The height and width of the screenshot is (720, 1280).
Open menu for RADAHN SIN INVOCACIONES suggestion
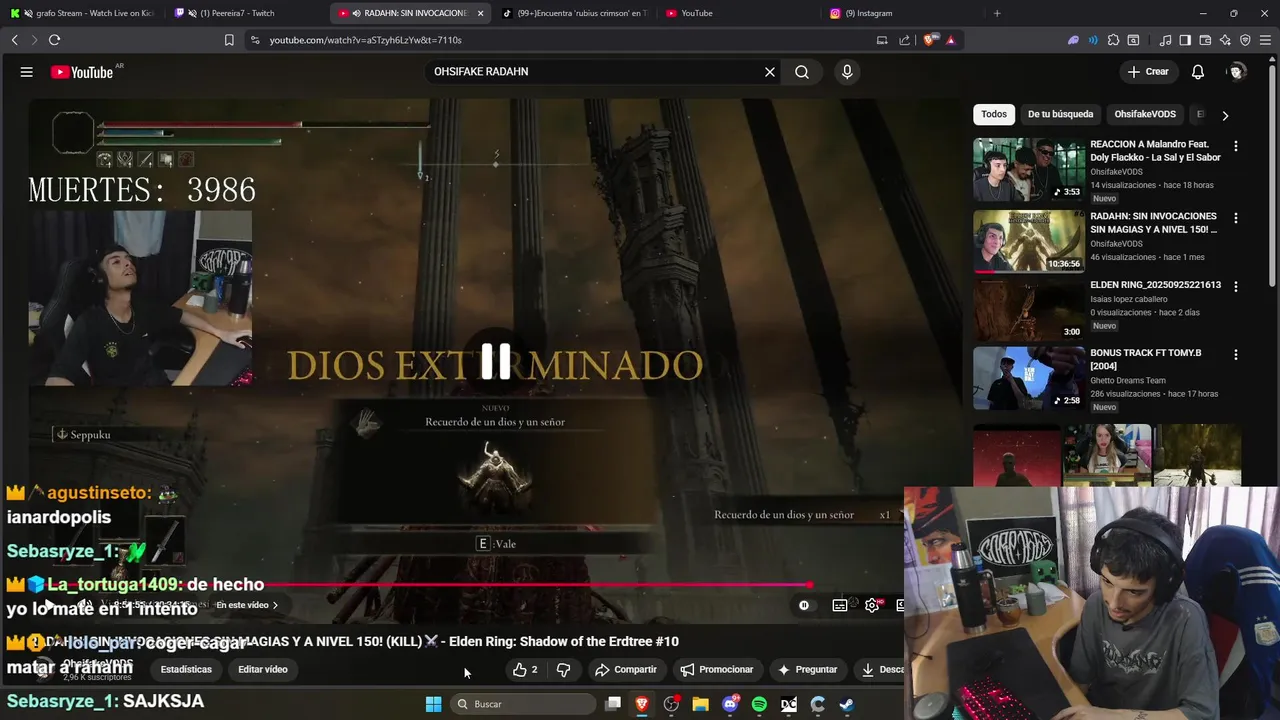[1236, 218]
